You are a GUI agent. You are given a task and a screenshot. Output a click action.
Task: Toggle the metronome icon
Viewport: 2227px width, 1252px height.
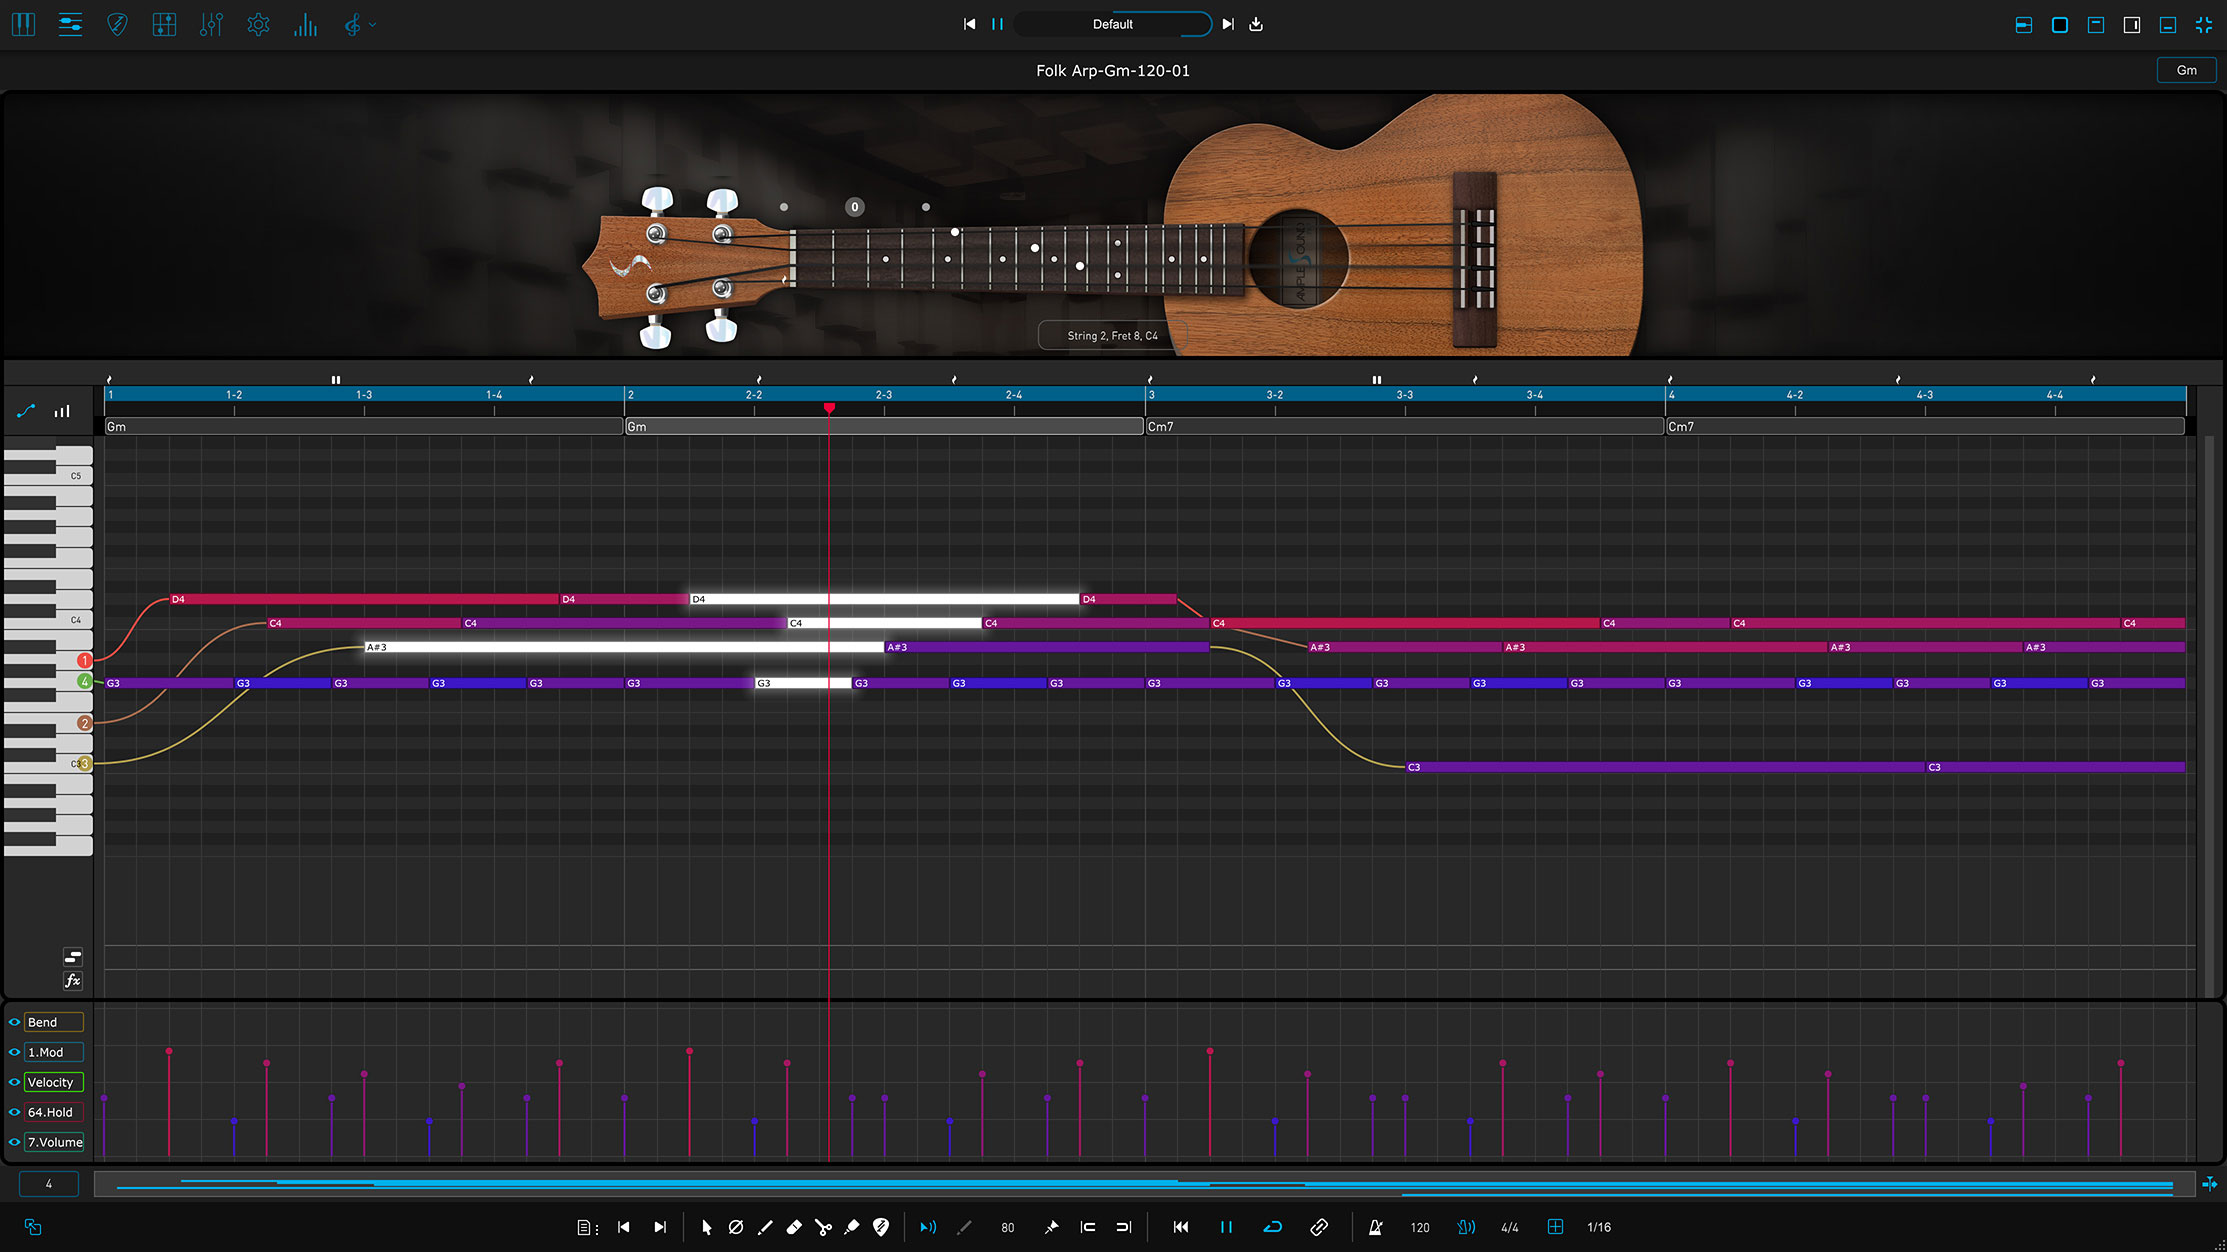pyautogui.click(x=1375, y=1227)
